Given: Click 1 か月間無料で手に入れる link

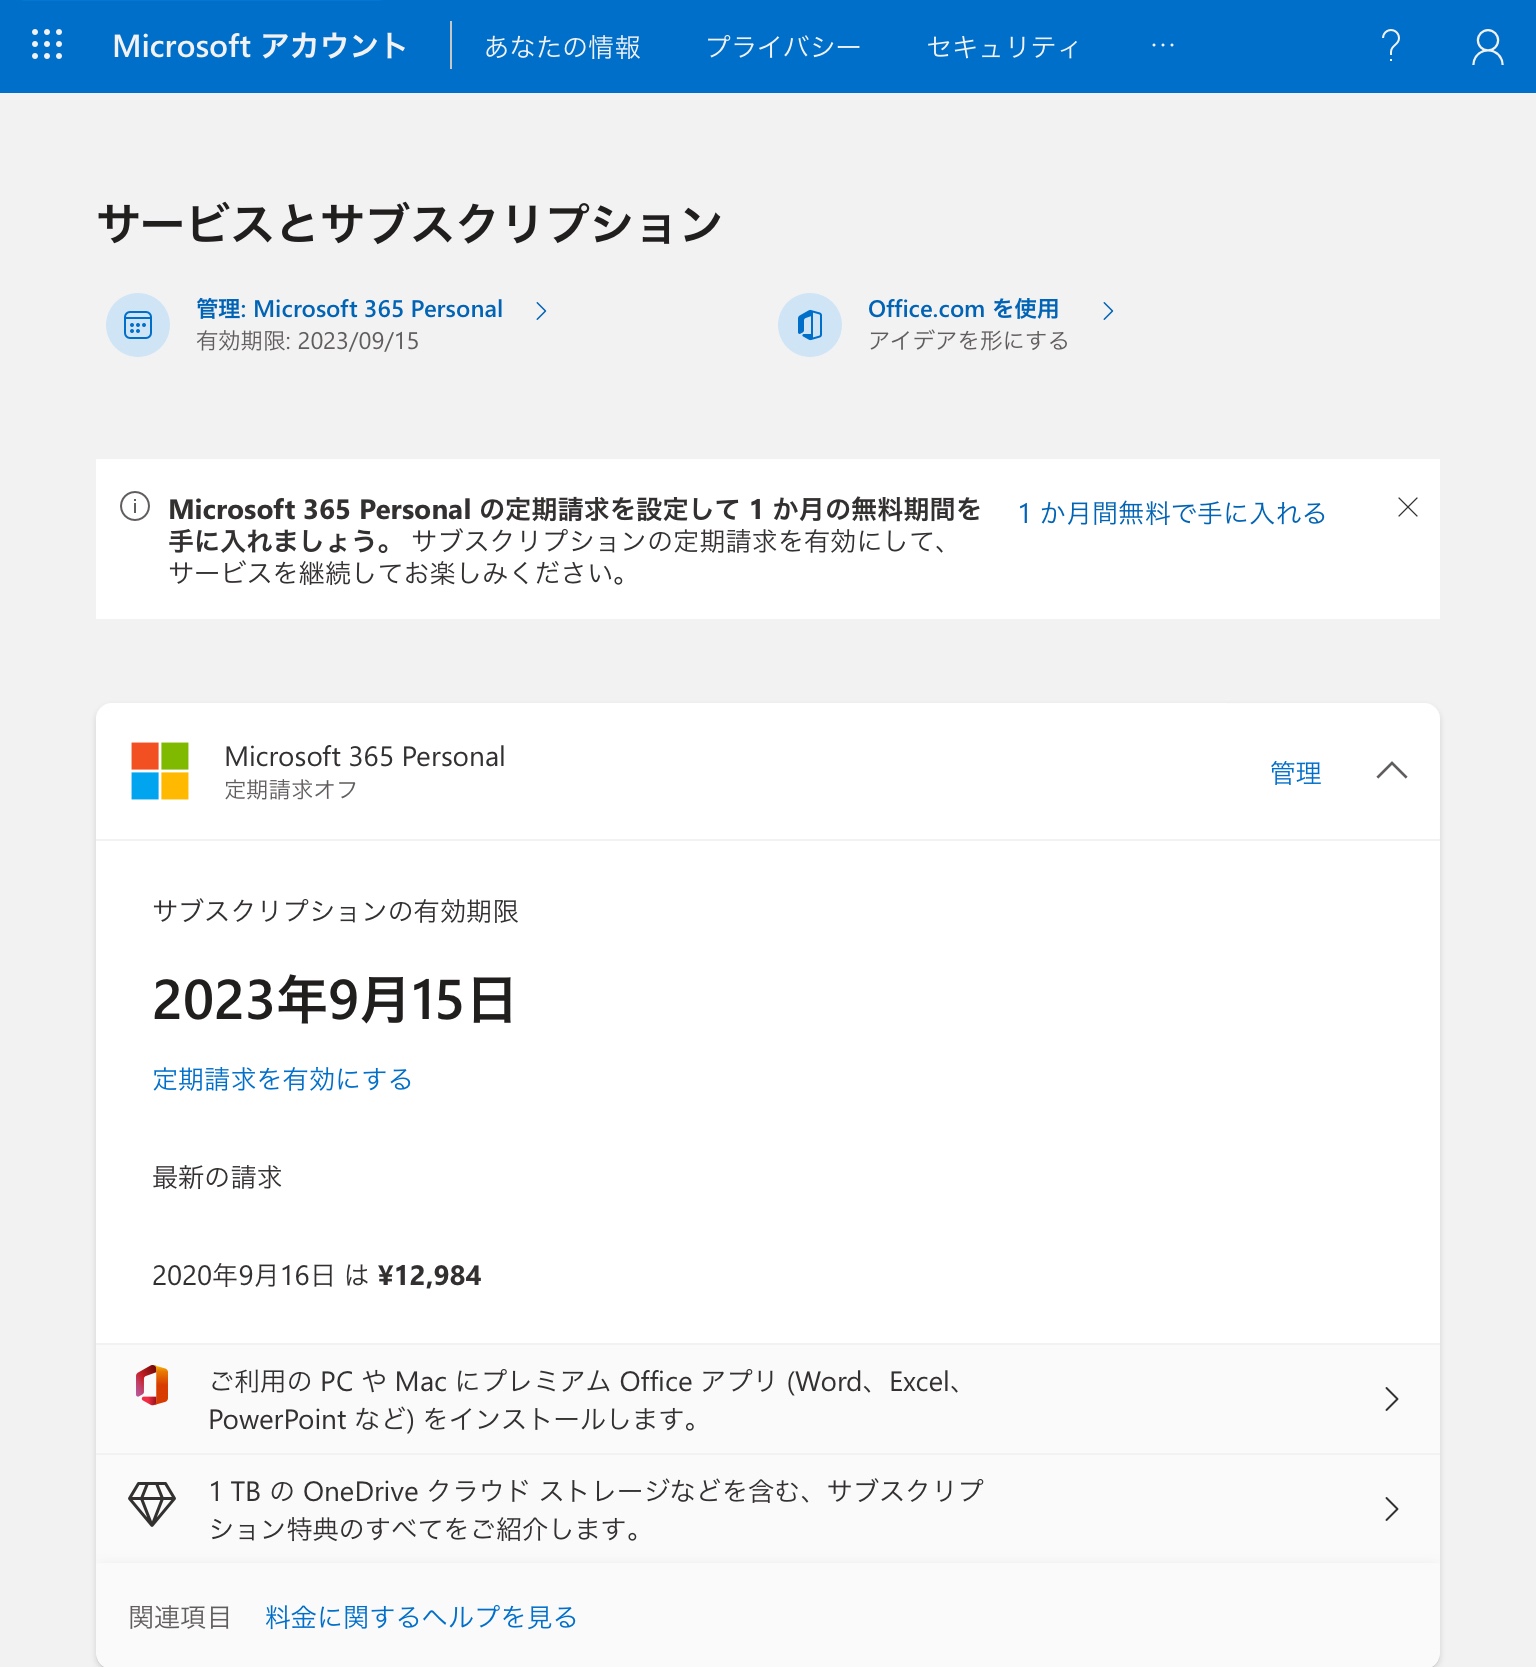Looking at the screenshot, I should (x=1172, y=513).
